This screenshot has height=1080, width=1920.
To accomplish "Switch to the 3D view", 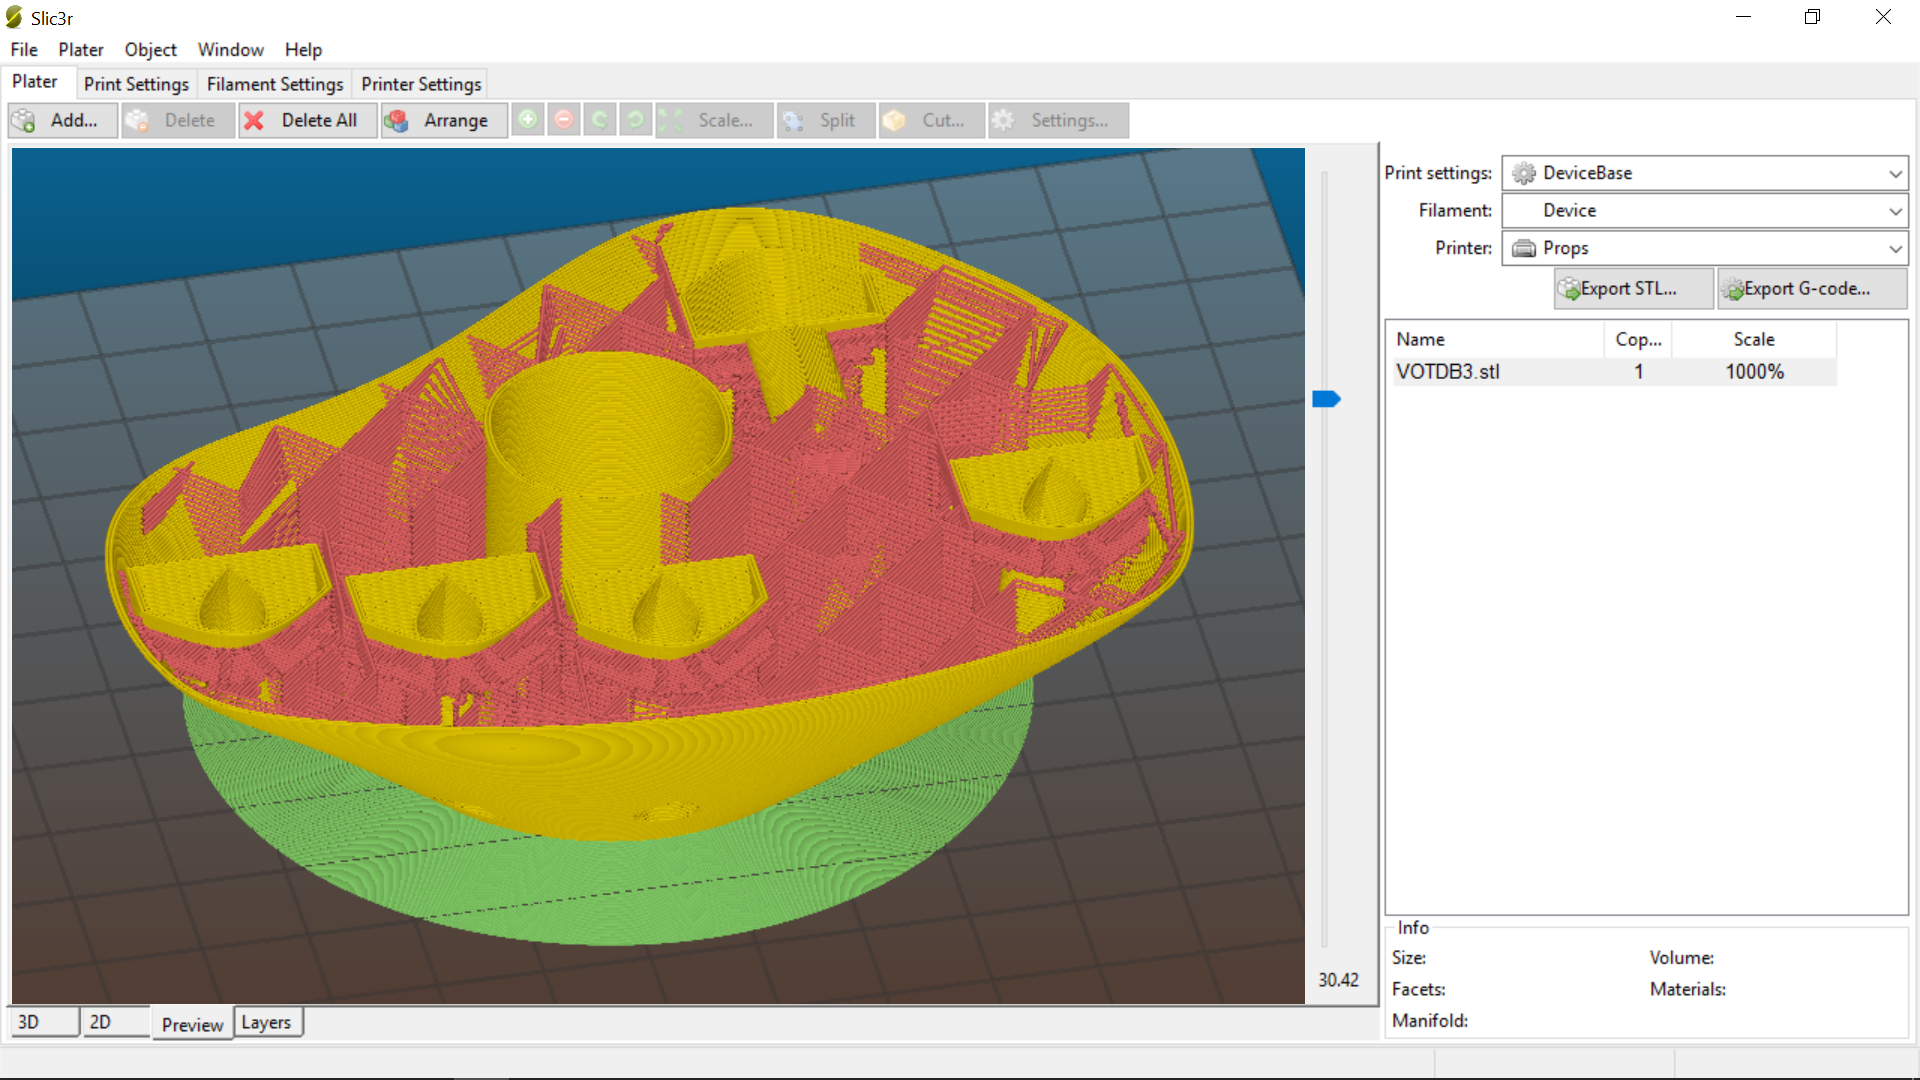I will [x=44, y=1022].
